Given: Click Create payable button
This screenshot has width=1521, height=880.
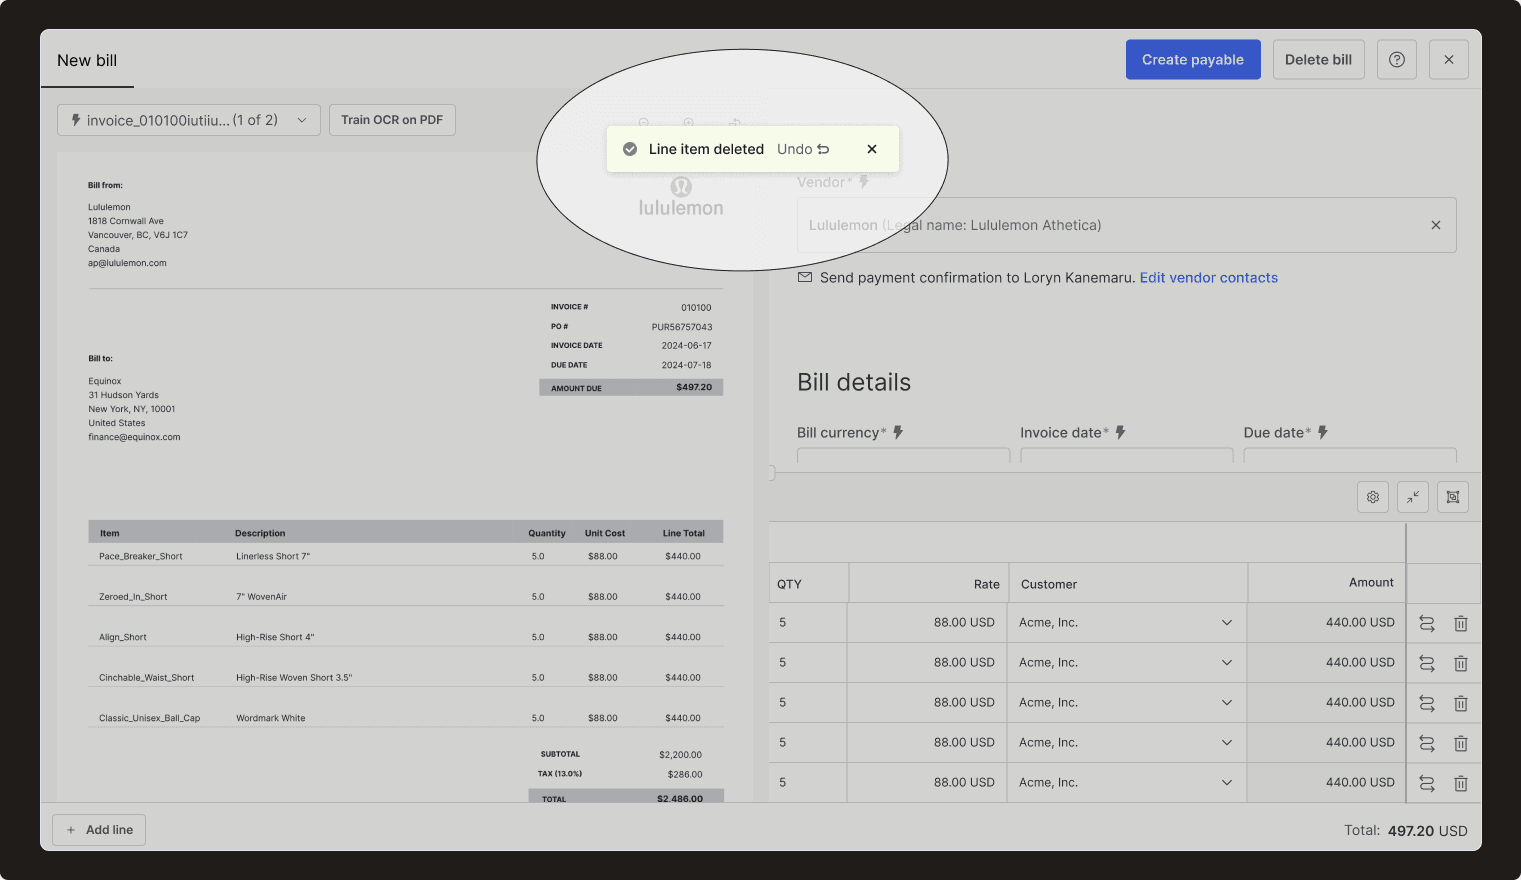Looking at the screenshot, I should tap(1192, 60).
